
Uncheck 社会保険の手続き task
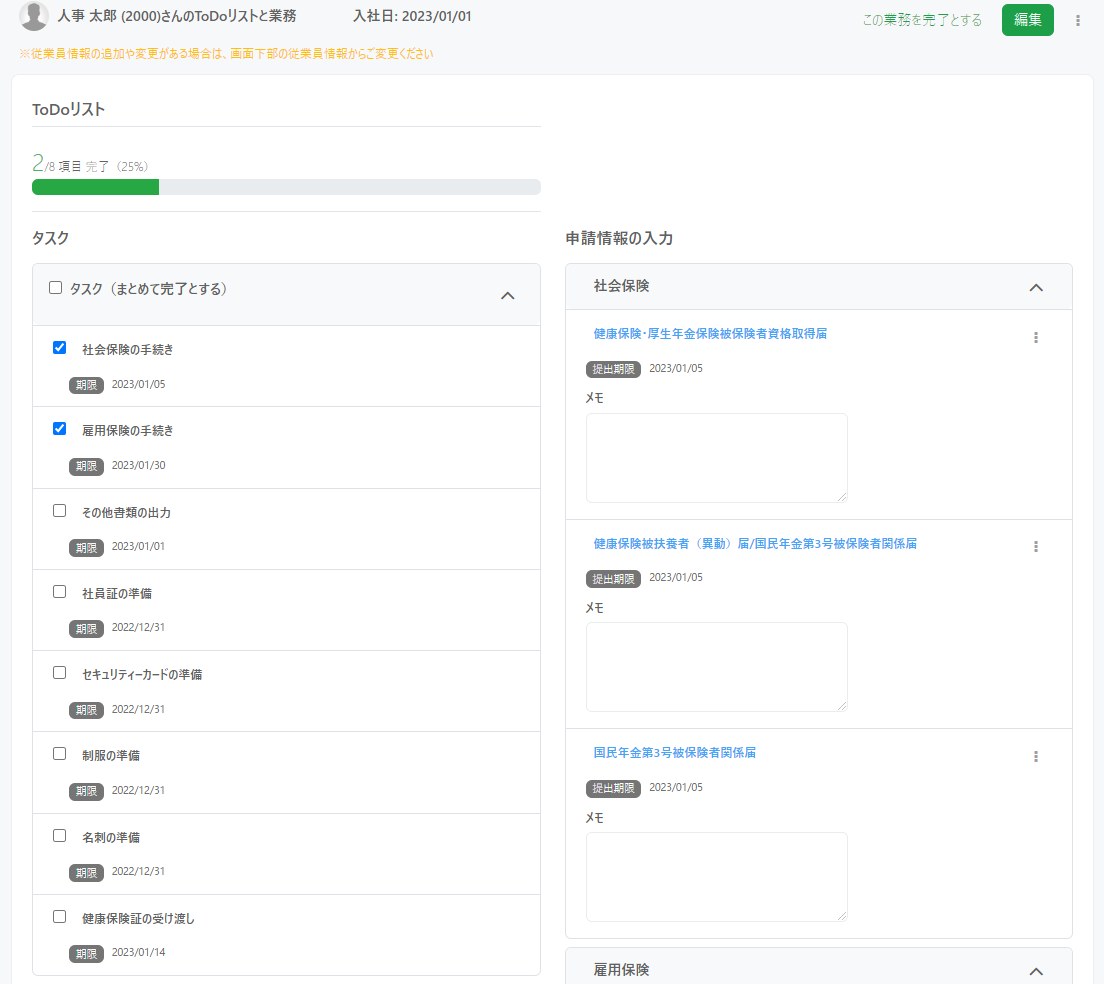point(60,348)
